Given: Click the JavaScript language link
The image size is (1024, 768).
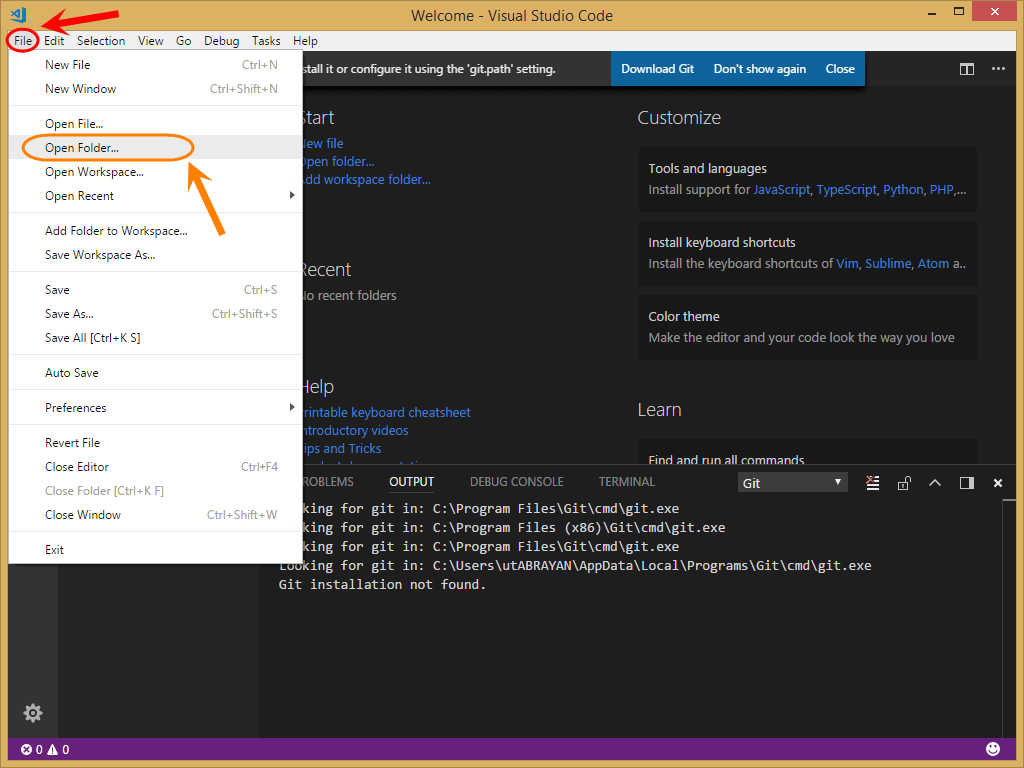Looking at the screenshot, I should click(x=782, y=189).
